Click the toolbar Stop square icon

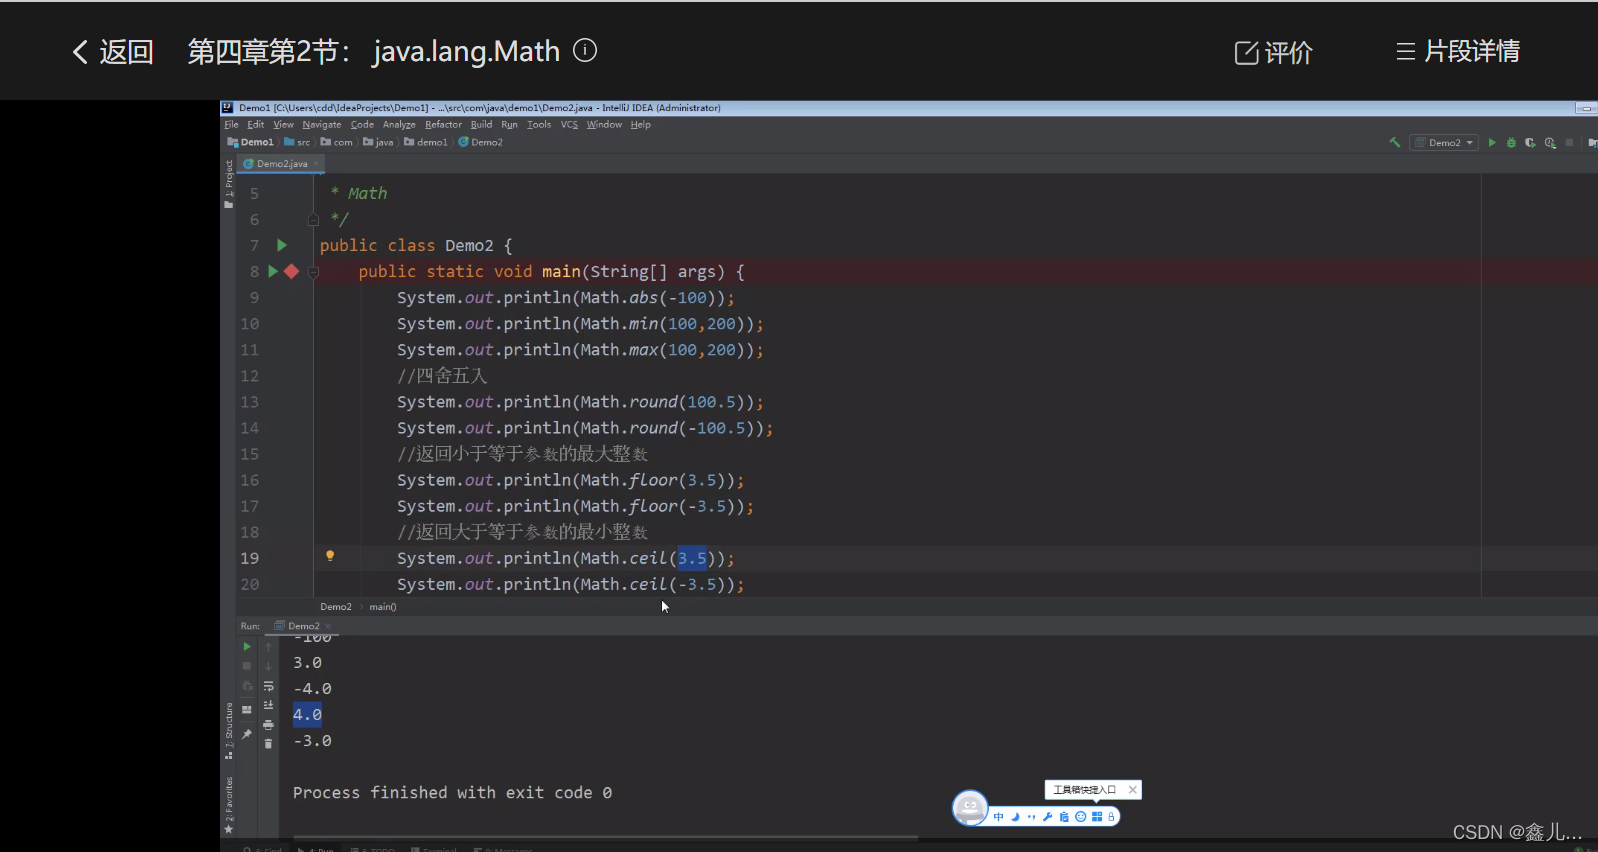point(1569,143)
